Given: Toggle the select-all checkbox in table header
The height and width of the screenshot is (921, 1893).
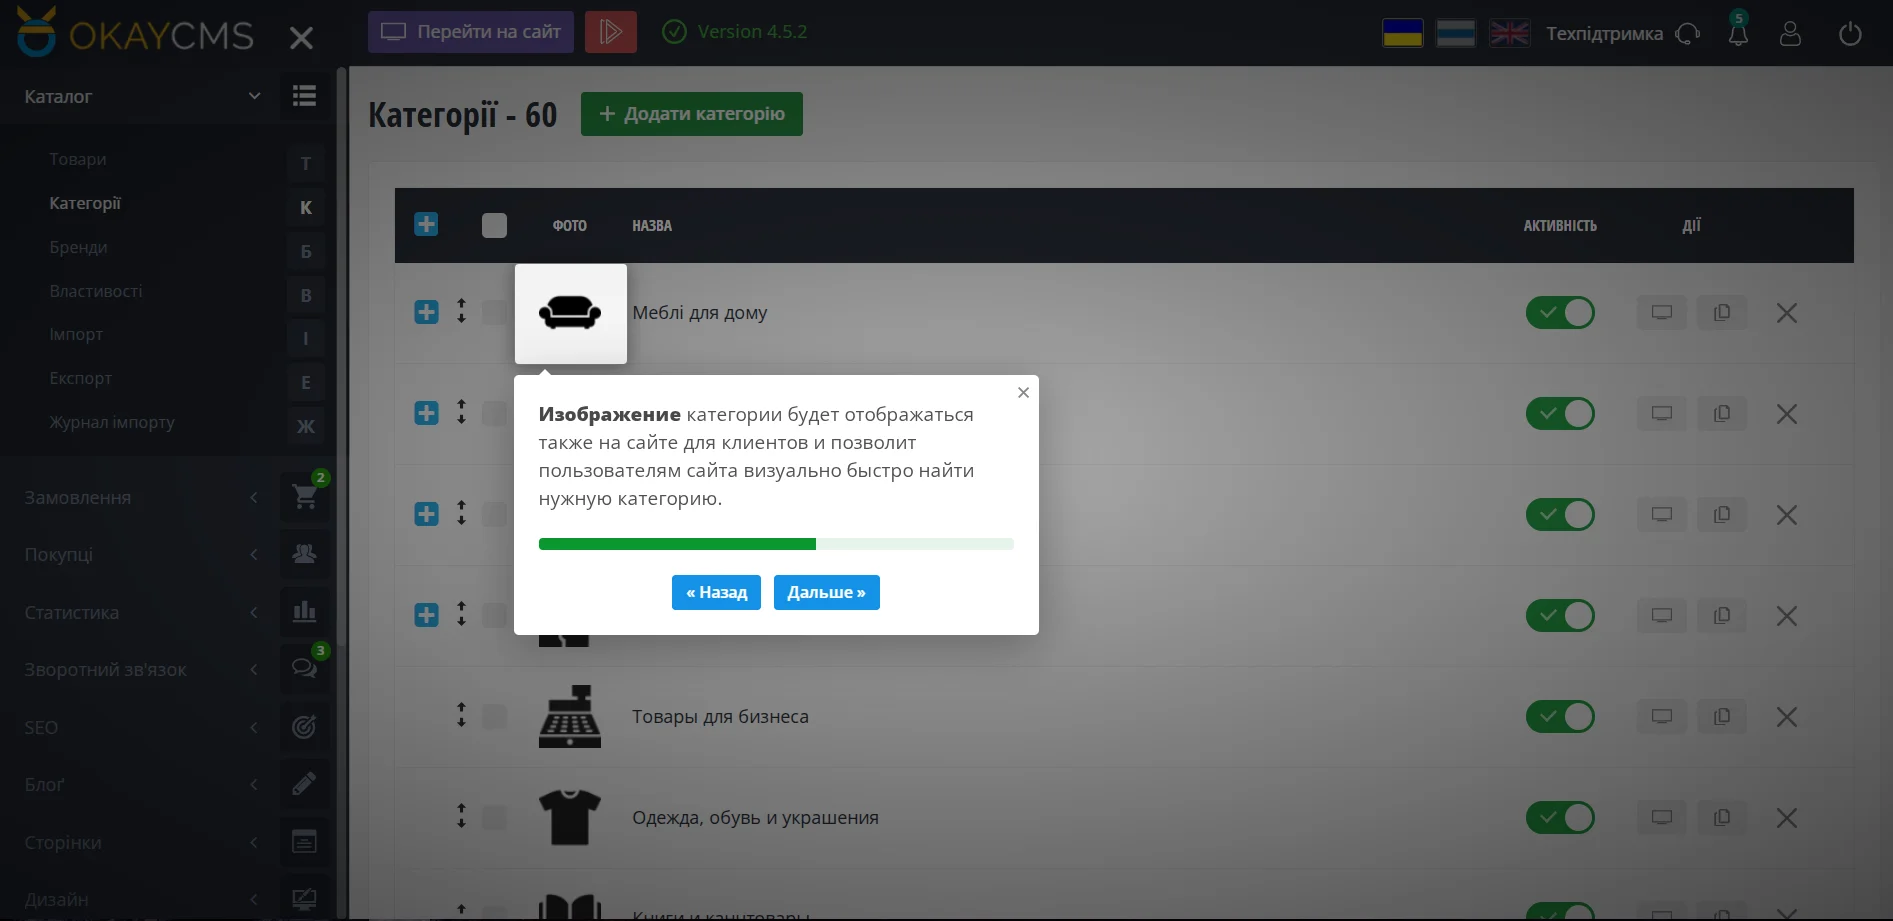Looking at the screenshot, I should click(494, 225).
